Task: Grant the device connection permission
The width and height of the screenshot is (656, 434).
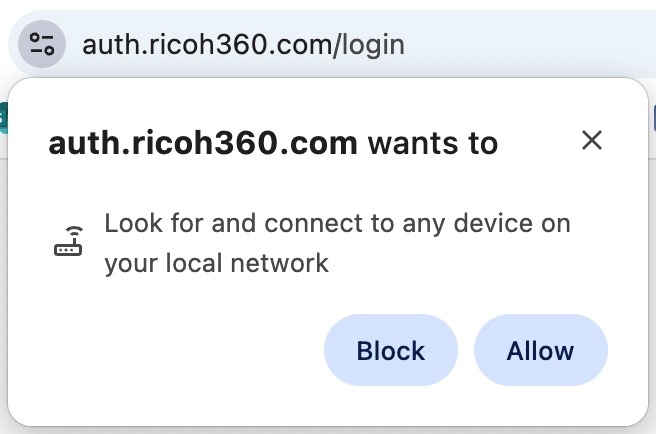Action: [x=540, y=351]
